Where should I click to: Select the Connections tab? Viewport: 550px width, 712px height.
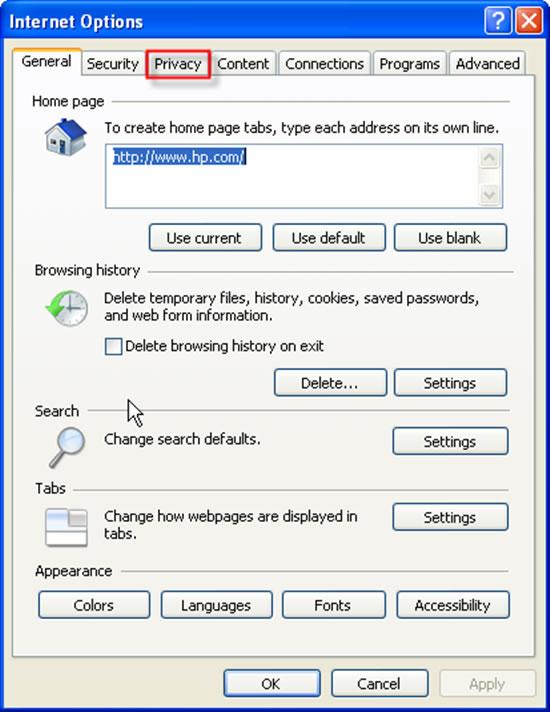pyautogui.click(x=325, y=64)
